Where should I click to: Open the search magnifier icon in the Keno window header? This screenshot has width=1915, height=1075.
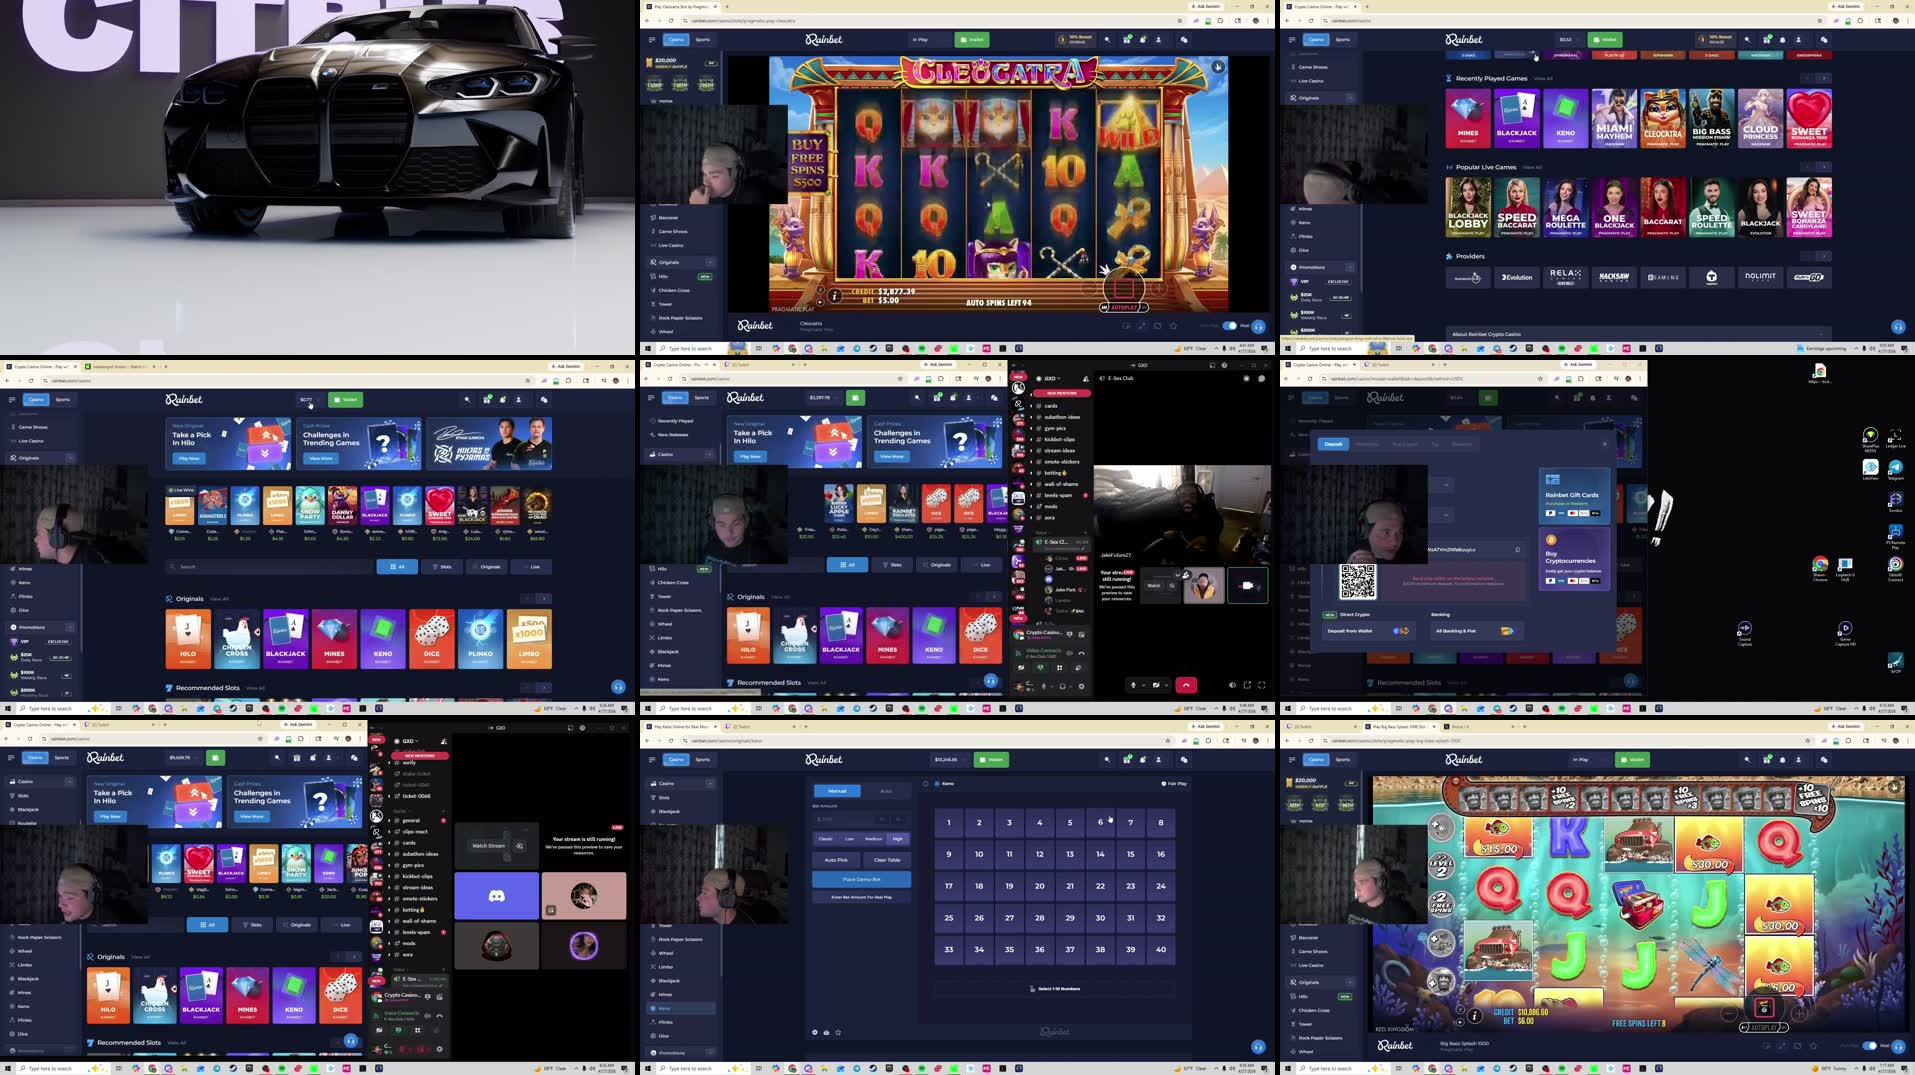(1107, 759)
